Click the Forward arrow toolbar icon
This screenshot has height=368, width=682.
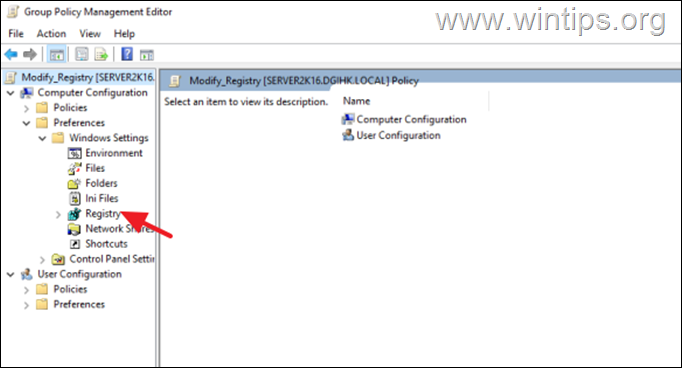tap(30, 55)
